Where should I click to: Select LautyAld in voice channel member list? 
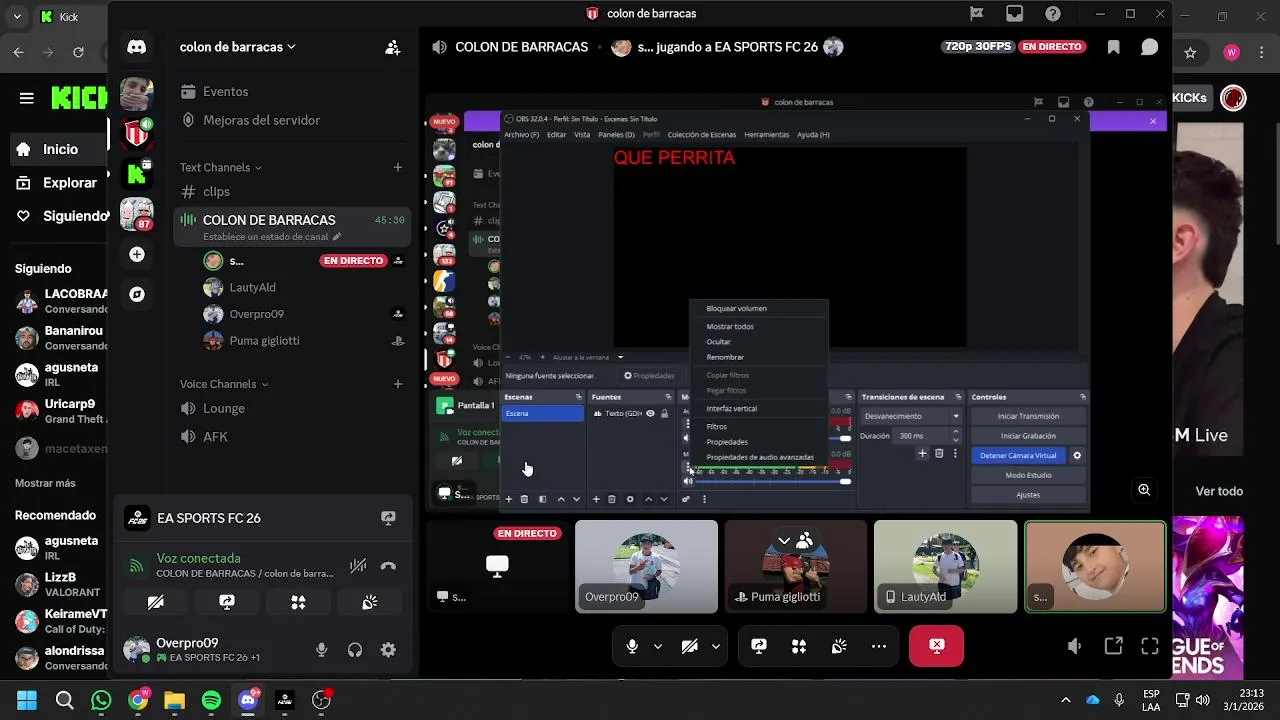tap(303, 287)
